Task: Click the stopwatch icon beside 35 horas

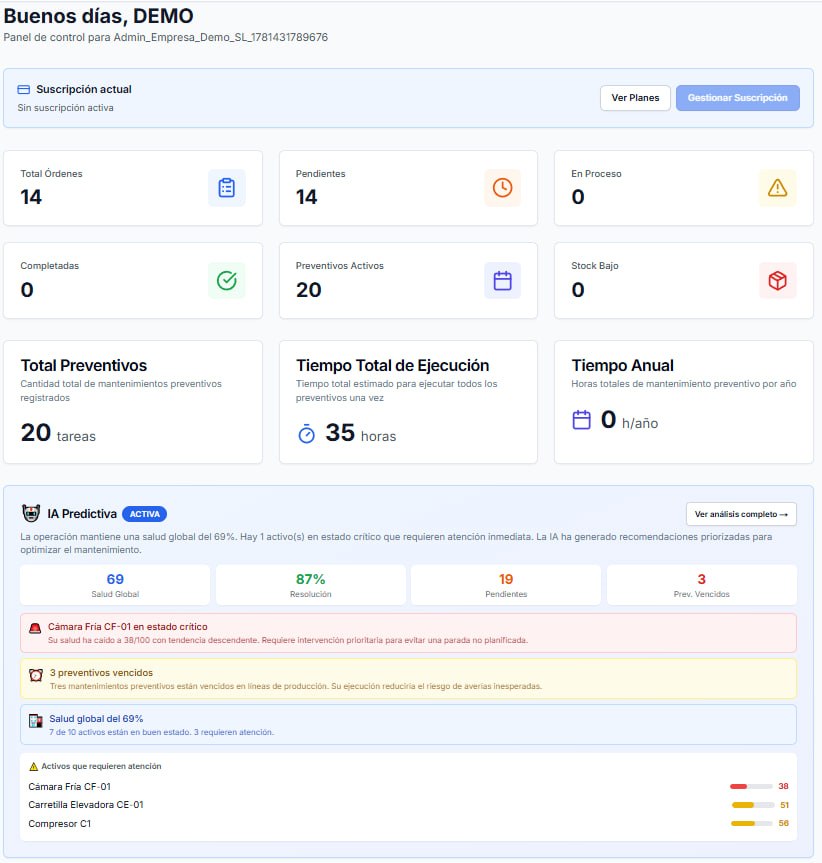Action: click(x=306, y=434)
